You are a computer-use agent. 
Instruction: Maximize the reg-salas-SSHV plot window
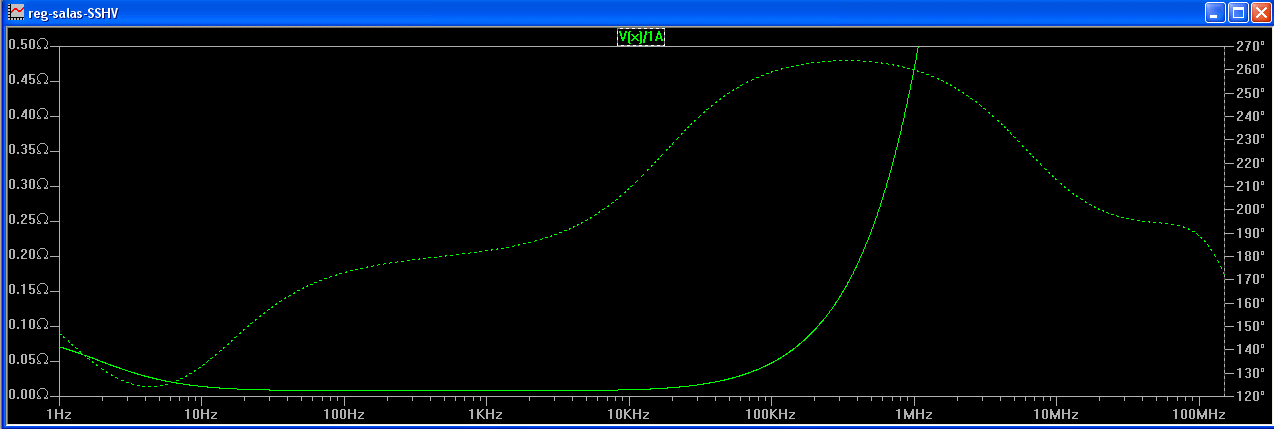[1237, 13]
